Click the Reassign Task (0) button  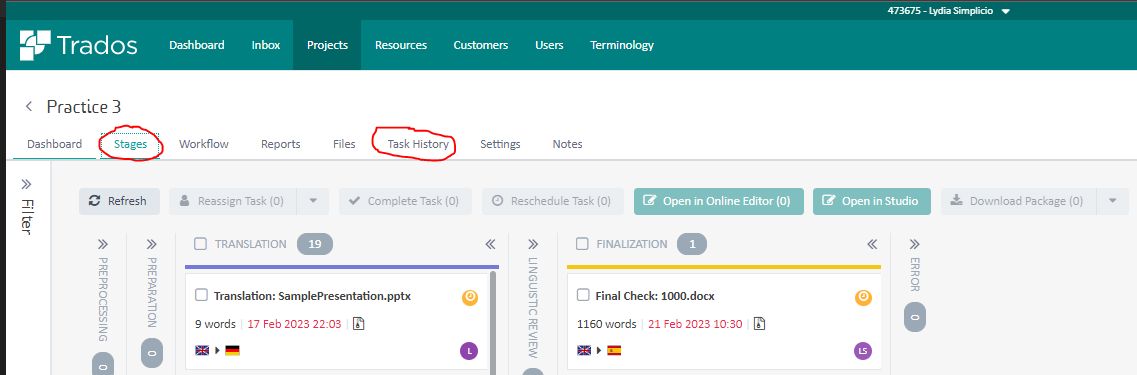coord(233,201)
